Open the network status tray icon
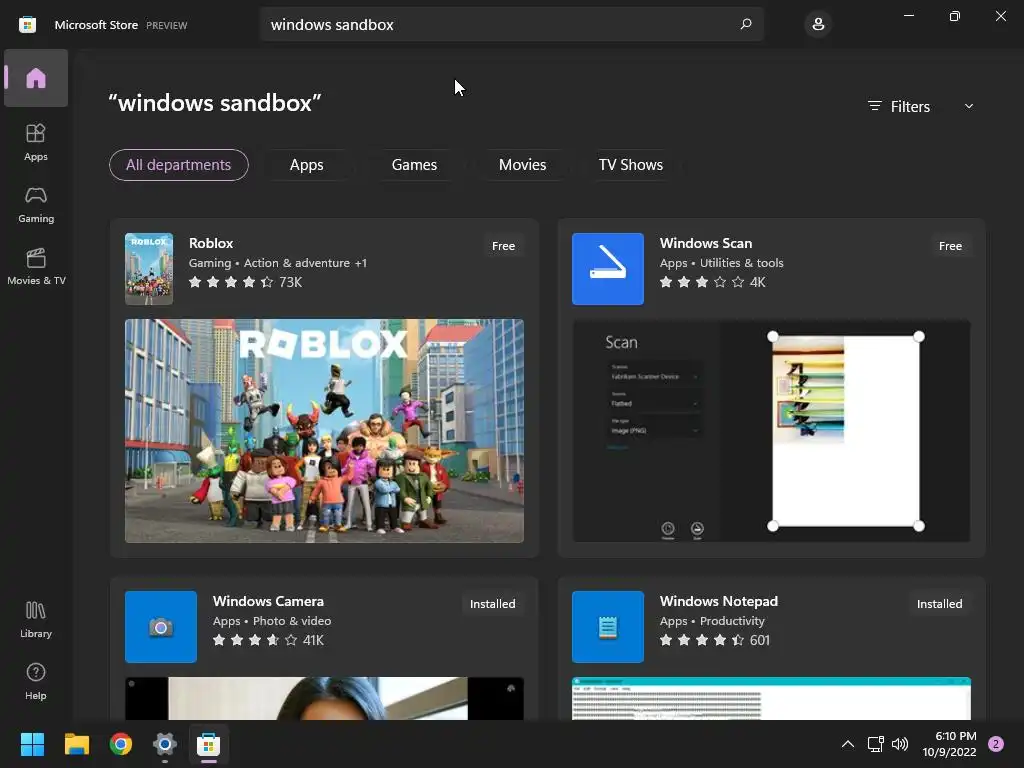The height and width of the screenshot is (768, 1024). tap(875, 744)
